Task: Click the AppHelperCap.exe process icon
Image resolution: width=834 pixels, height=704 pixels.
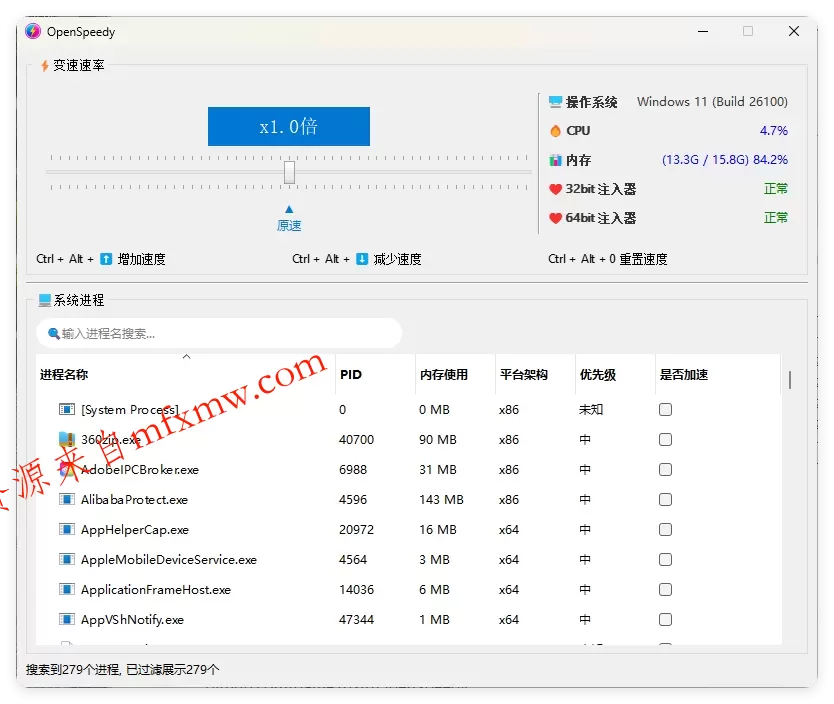Action: (66, 530)
